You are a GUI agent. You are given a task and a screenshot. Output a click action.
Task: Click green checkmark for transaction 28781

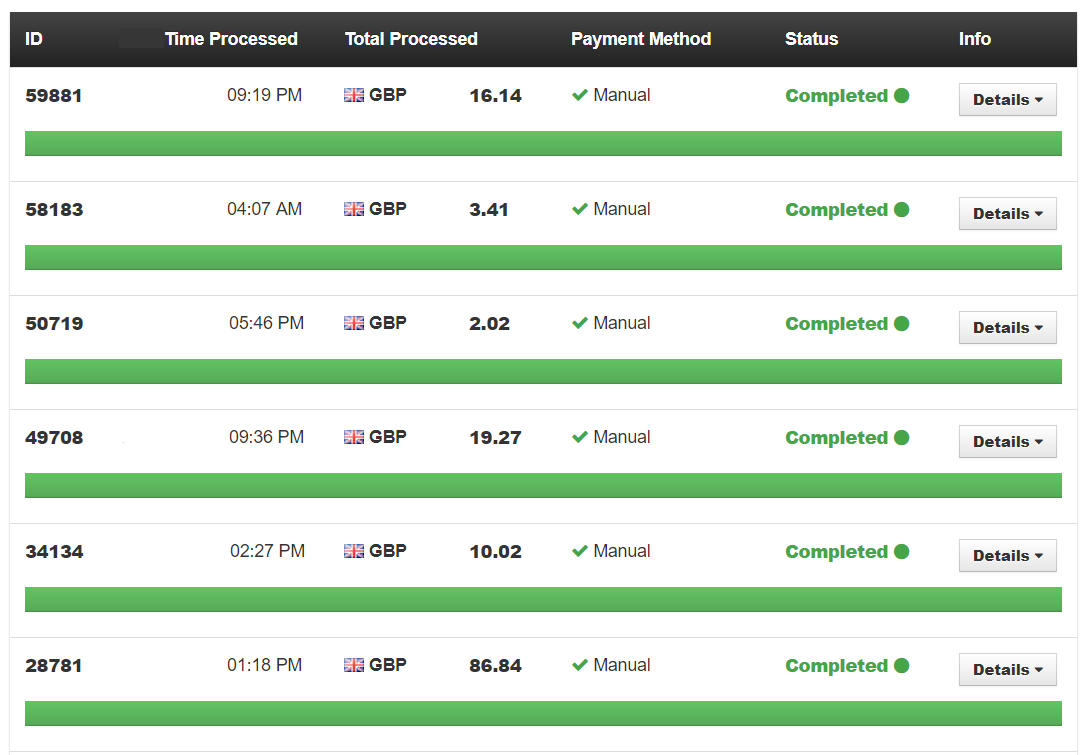click(579, 665)
